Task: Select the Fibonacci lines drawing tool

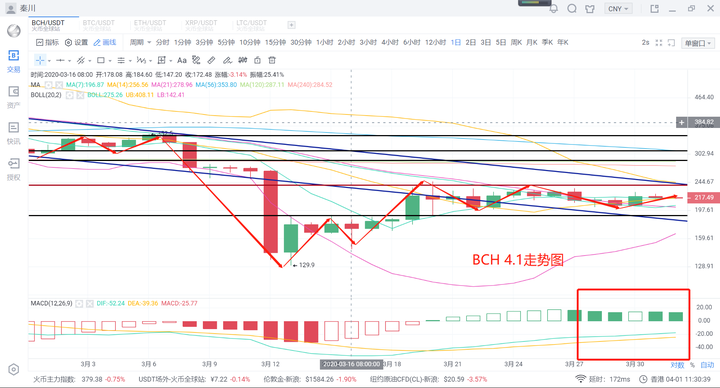Action: tap(121, 60)
